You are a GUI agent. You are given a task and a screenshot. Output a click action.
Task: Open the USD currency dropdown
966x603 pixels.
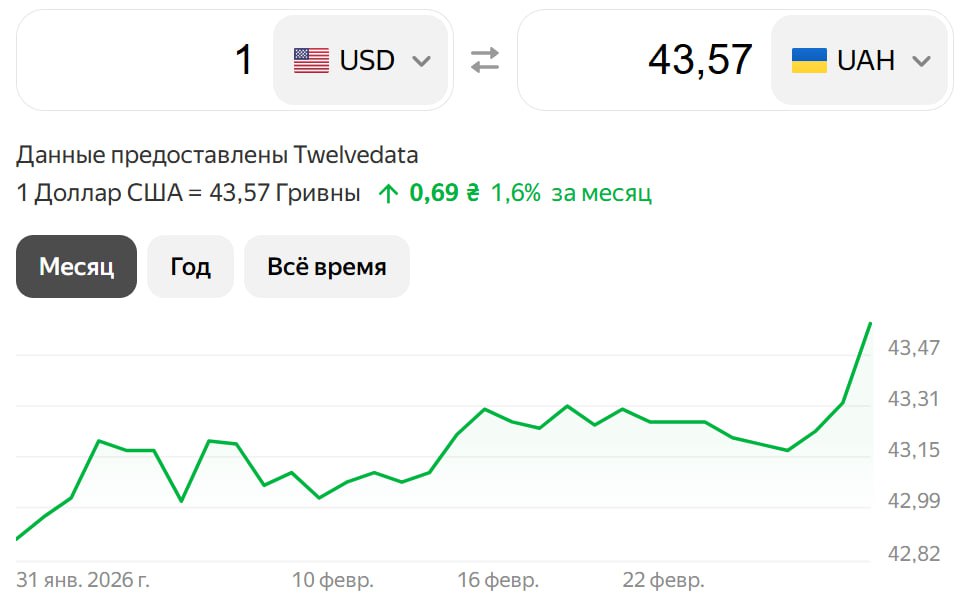360,60
